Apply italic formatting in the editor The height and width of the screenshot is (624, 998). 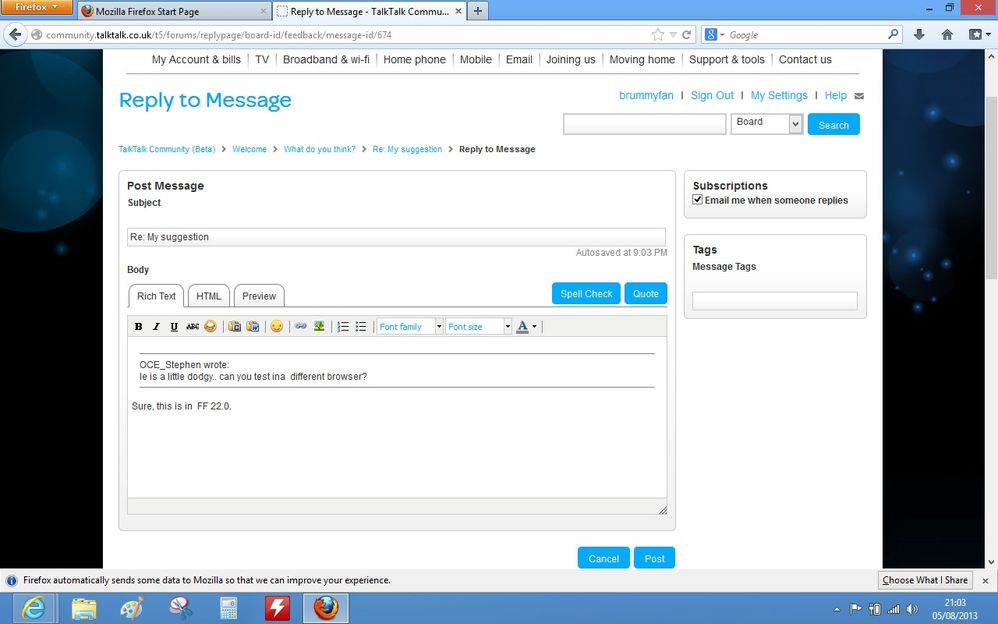156,327
